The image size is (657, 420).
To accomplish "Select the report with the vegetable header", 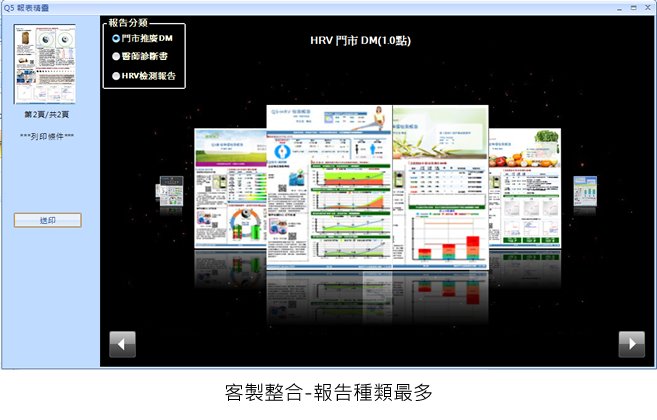I will point(528,185).
